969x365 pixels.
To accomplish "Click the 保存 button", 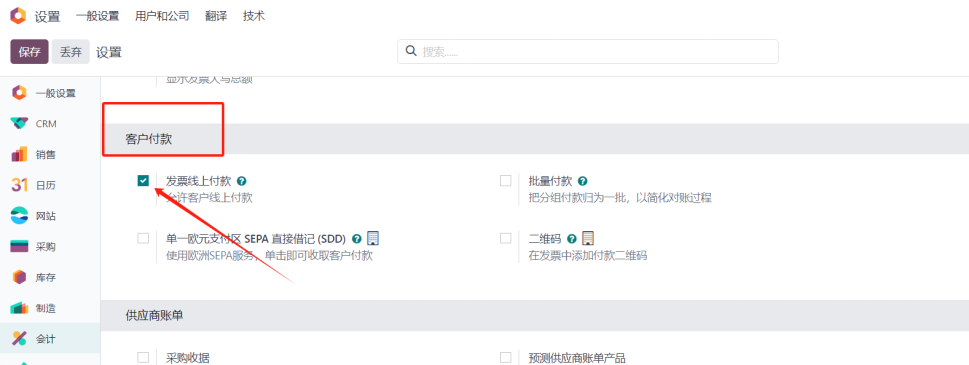I will tap(29, 52).
